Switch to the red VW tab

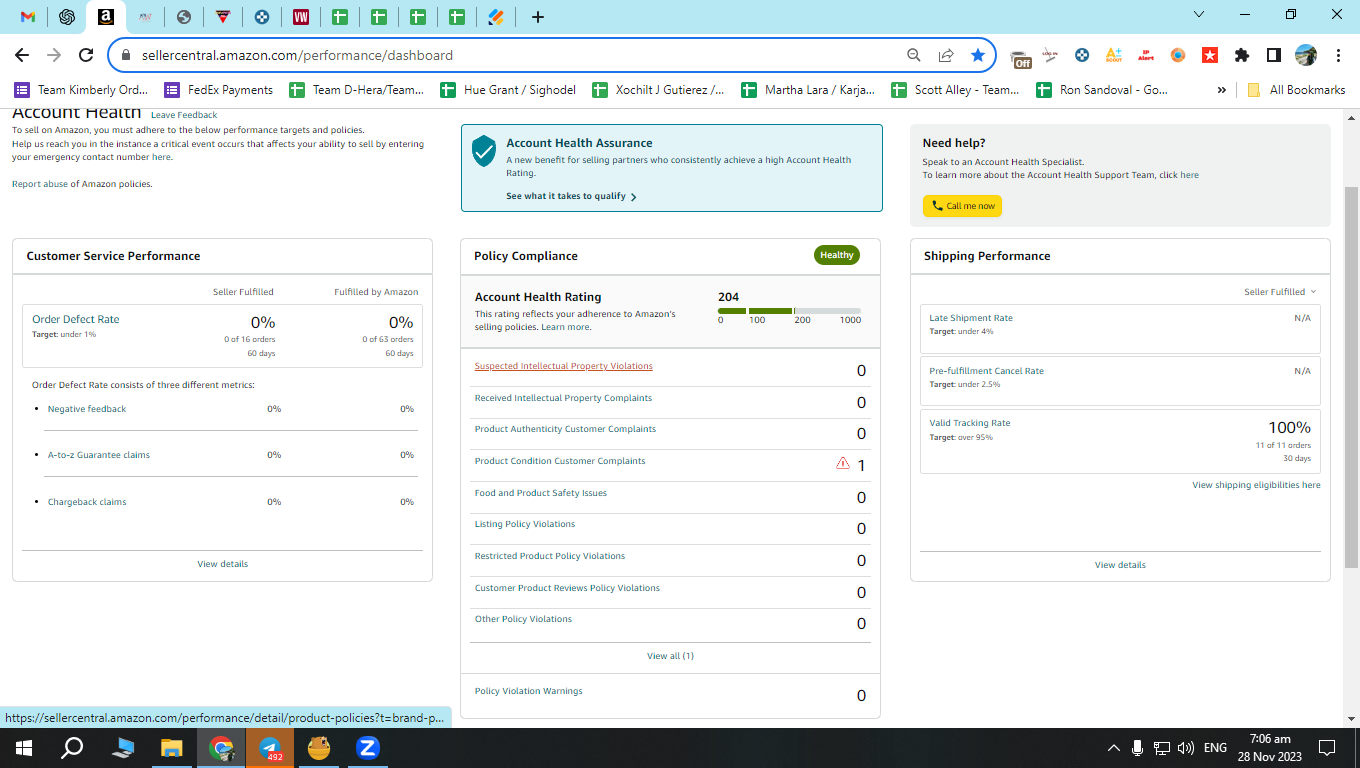point(301,17)
